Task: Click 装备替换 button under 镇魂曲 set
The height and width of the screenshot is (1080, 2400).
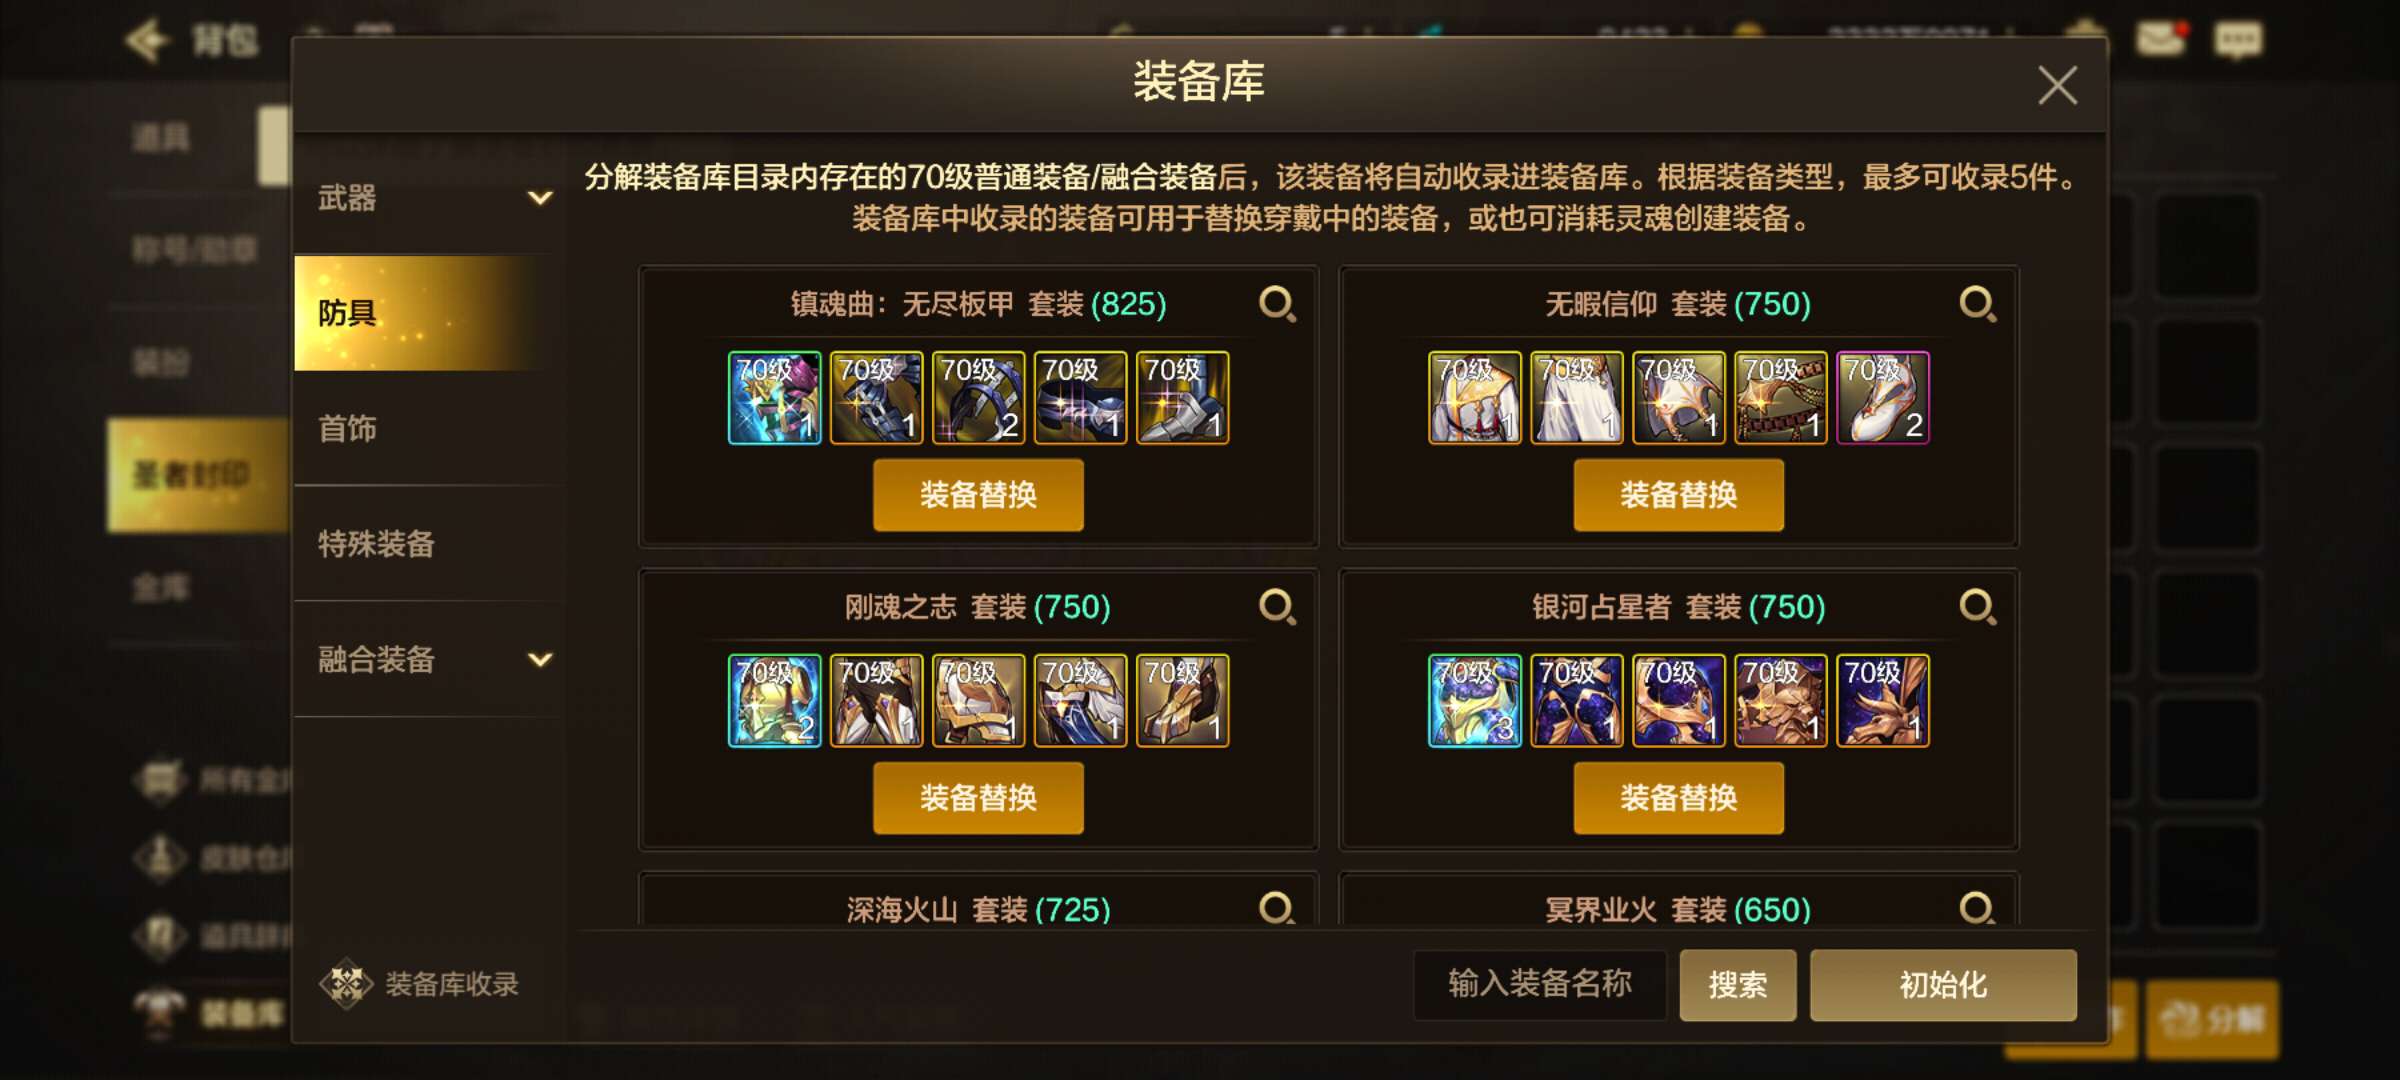Action: (x=978, y=495)
